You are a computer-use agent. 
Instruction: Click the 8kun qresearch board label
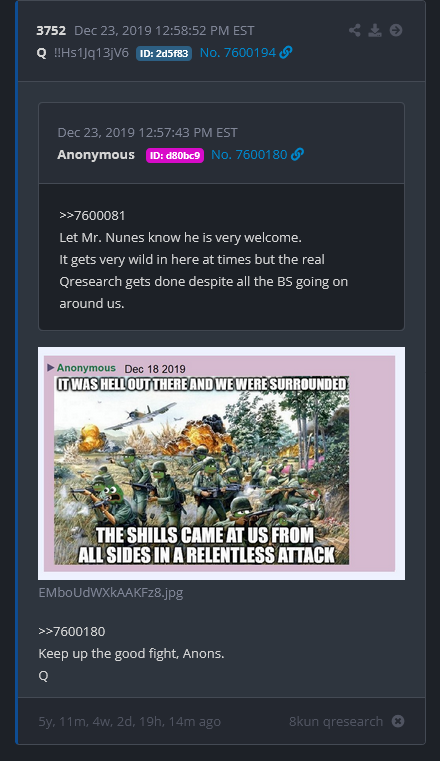[x=336, y=721]
